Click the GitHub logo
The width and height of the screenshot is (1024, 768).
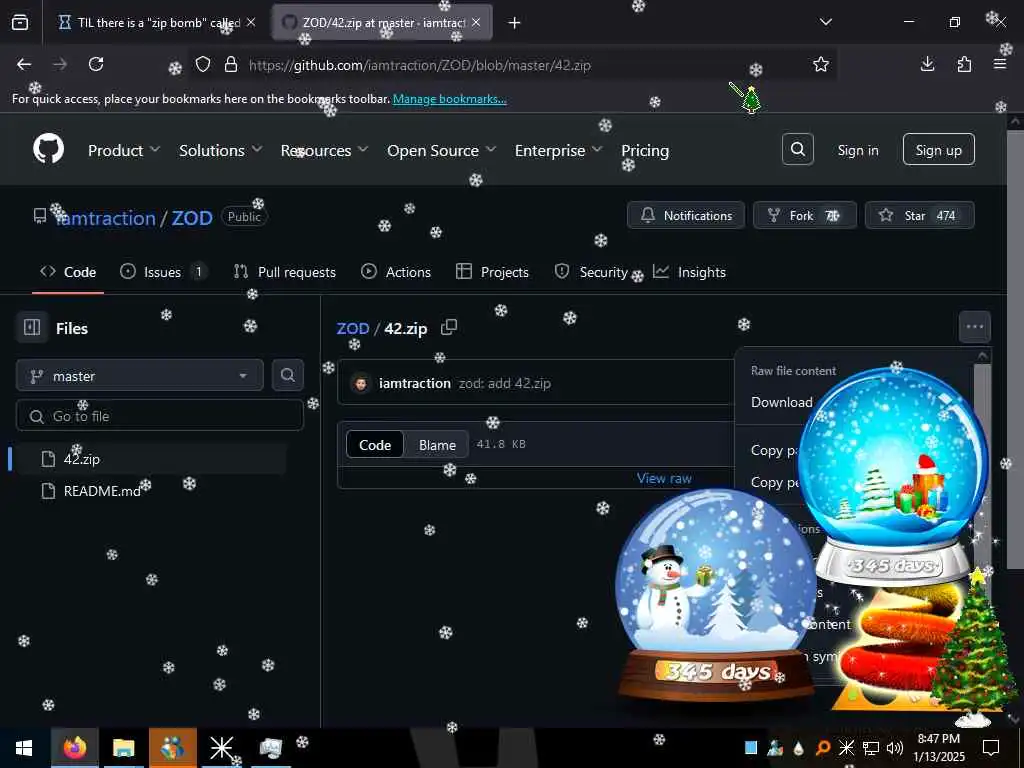[x=48, y=149]
